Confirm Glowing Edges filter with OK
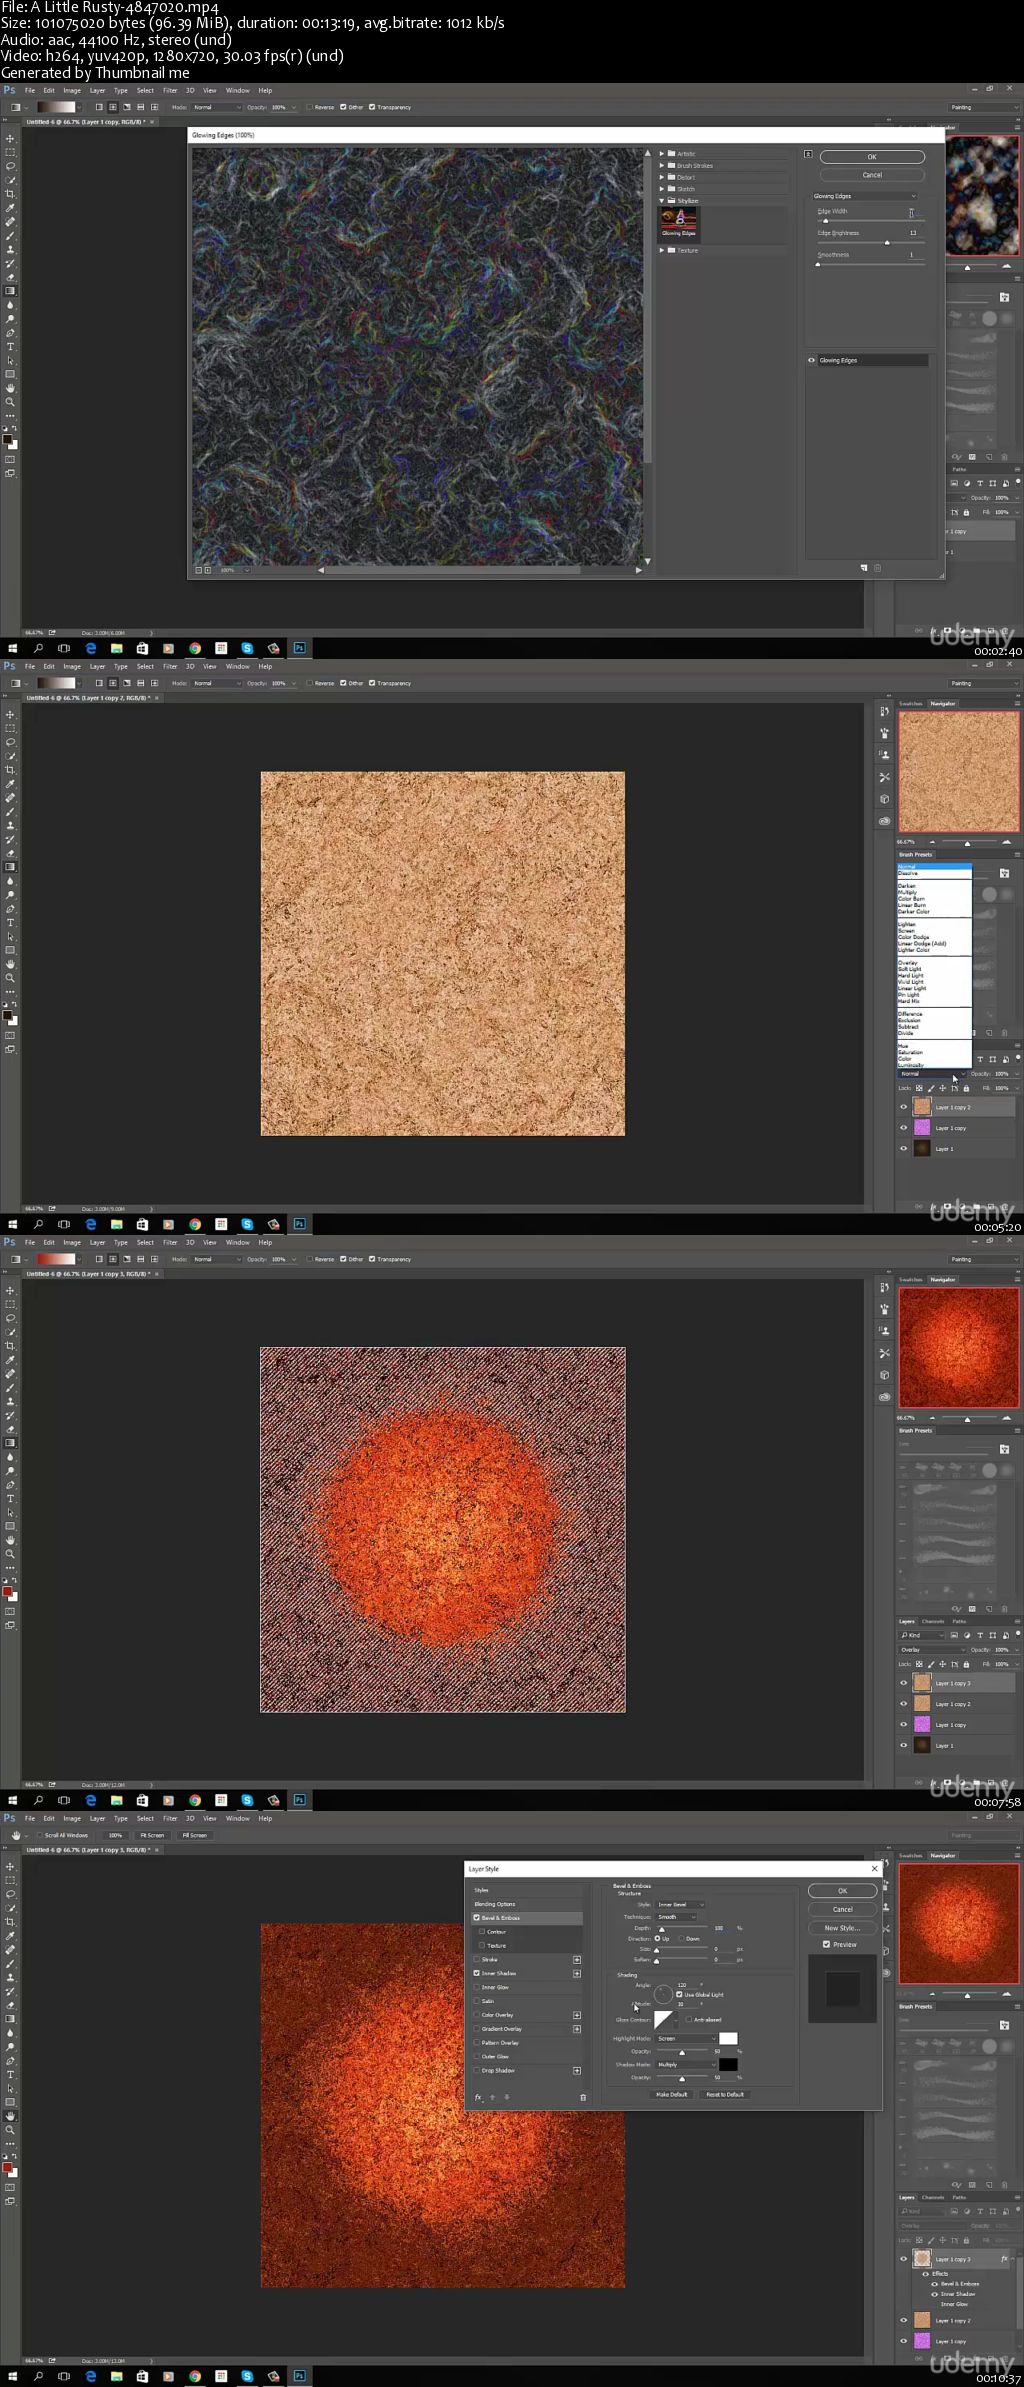The width and height of the screenshot is (1024, 2387). 872,157
